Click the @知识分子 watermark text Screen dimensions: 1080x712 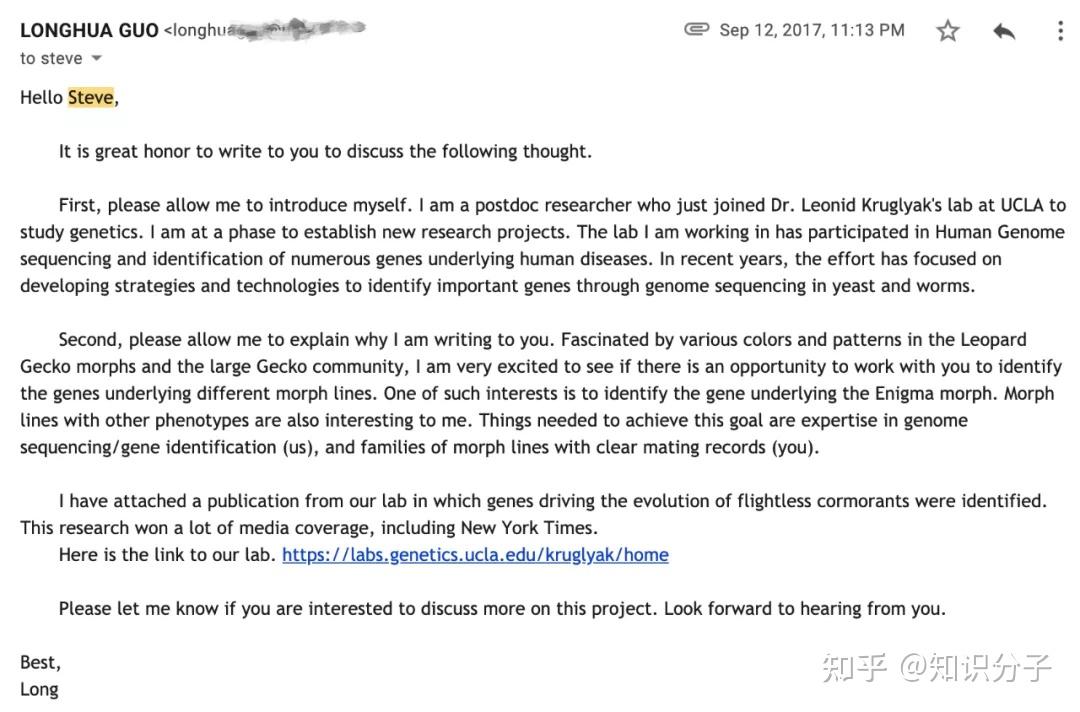tap(975, 668)
